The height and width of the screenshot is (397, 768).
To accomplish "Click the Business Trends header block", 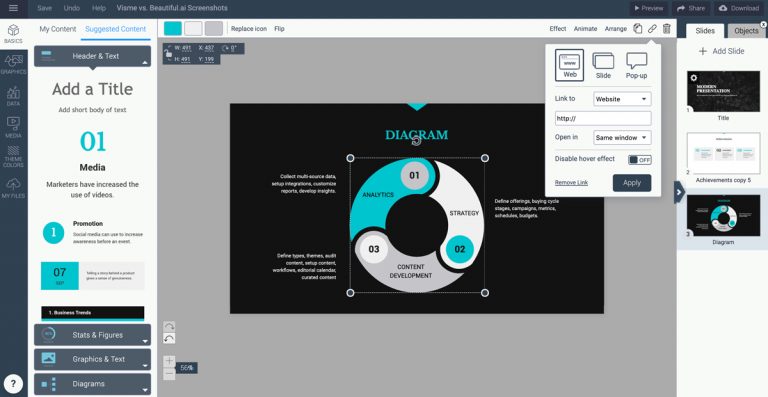I will click(x=93, y=313).
